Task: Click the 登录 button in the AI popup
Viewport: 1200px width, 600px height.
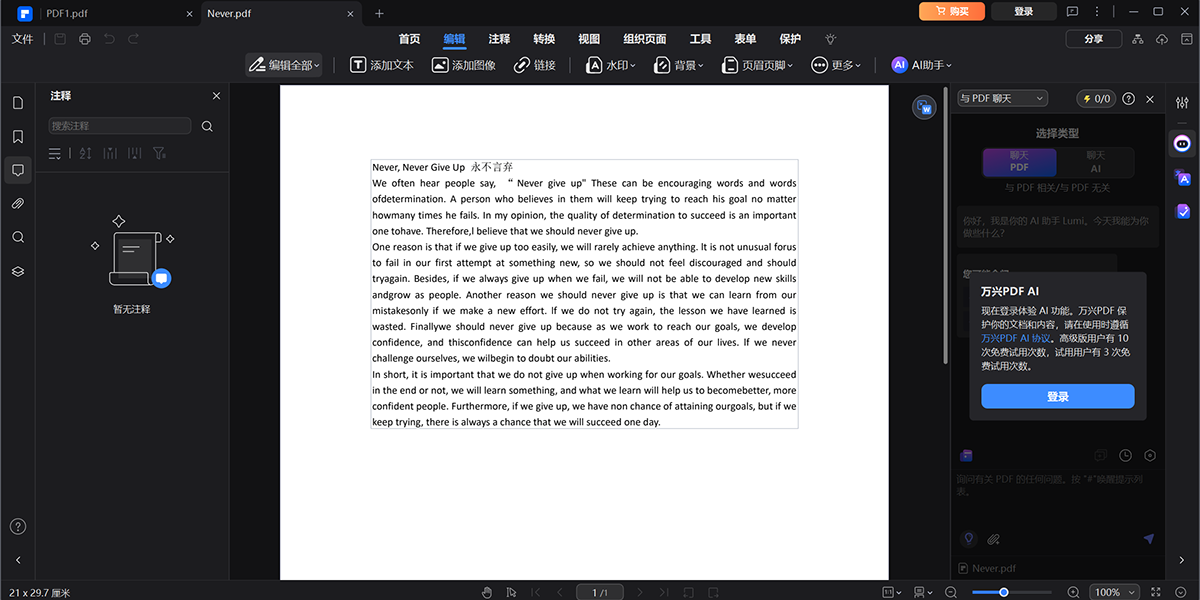Action: (x=1057, y=396)
